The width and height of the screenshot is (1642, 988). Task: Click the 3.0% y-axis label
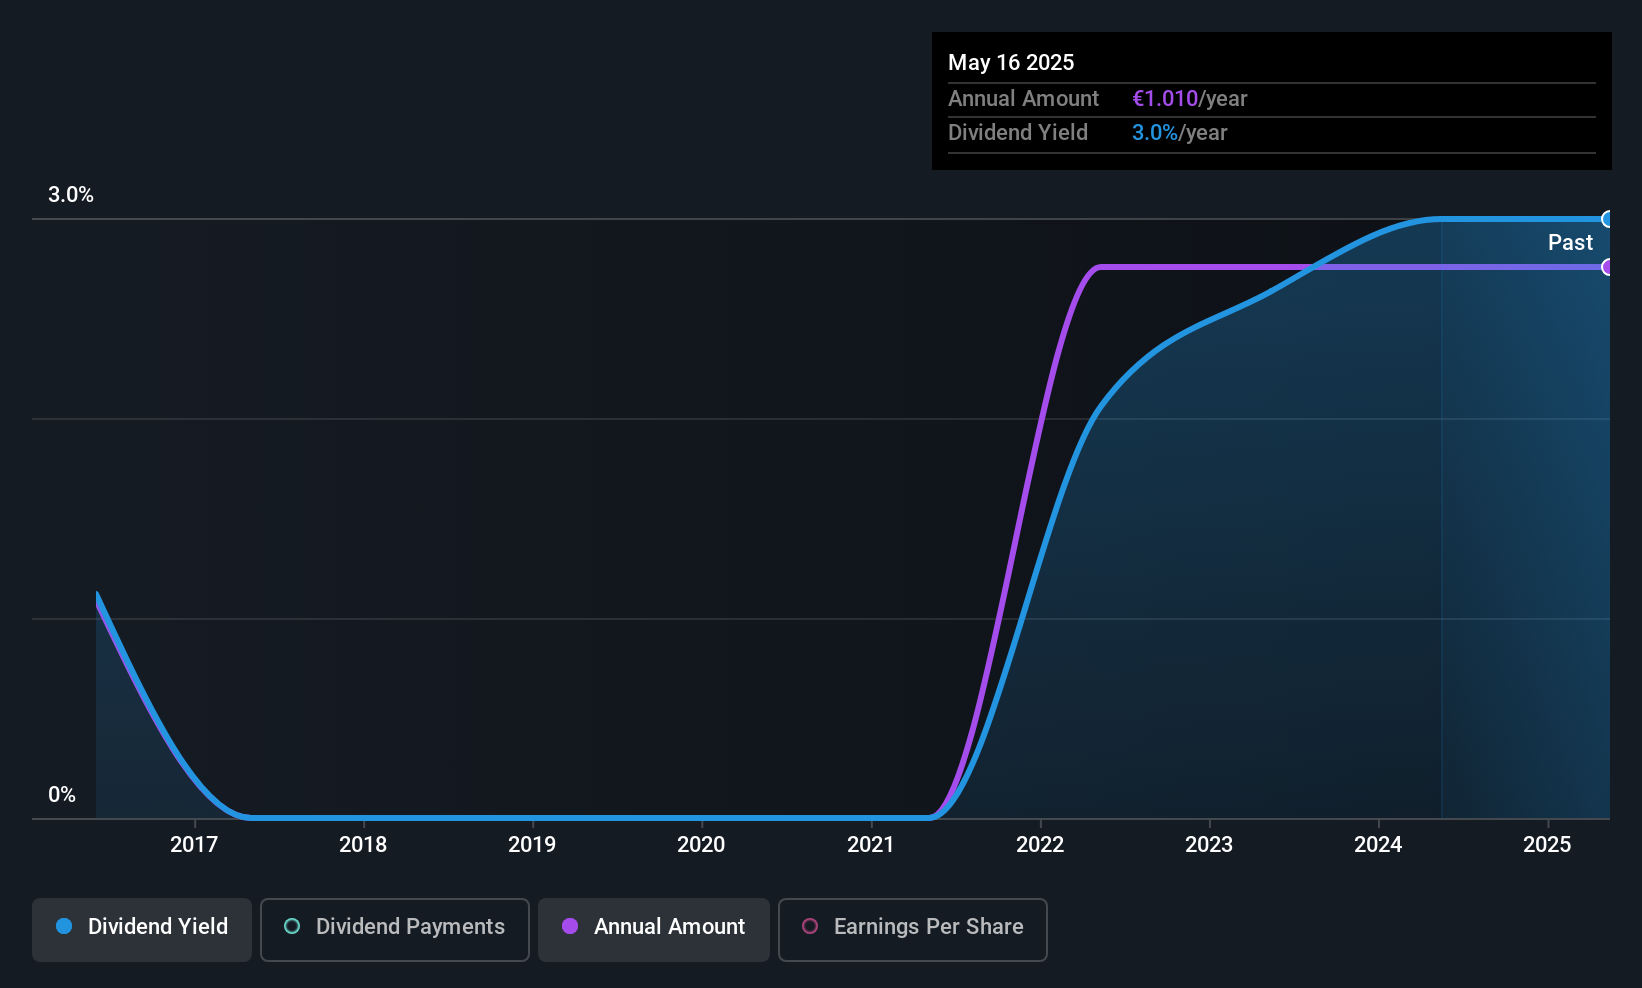(71, 195)
